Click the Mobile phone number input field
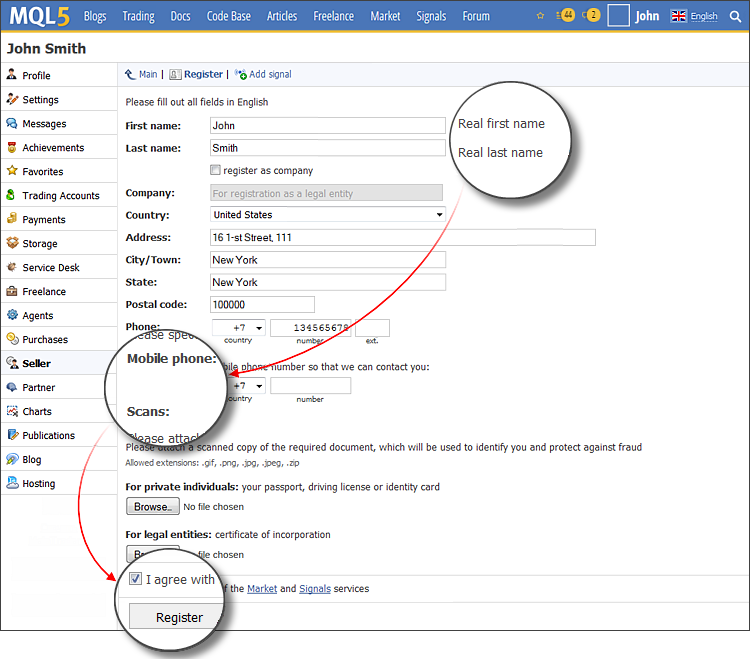 click(x=310, y=385)
